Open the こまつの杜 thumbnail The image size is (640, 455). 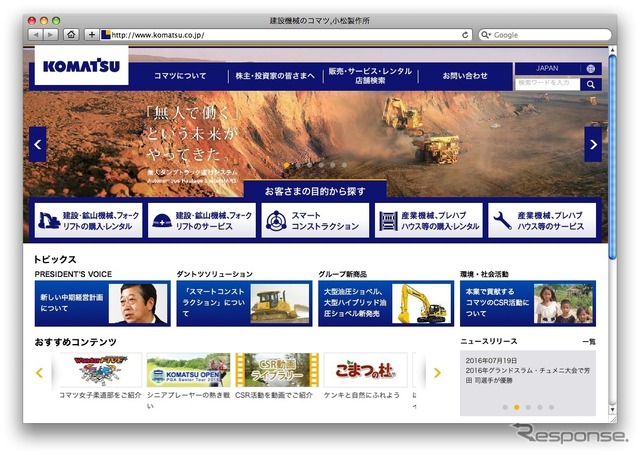click(x=365, y=370)
